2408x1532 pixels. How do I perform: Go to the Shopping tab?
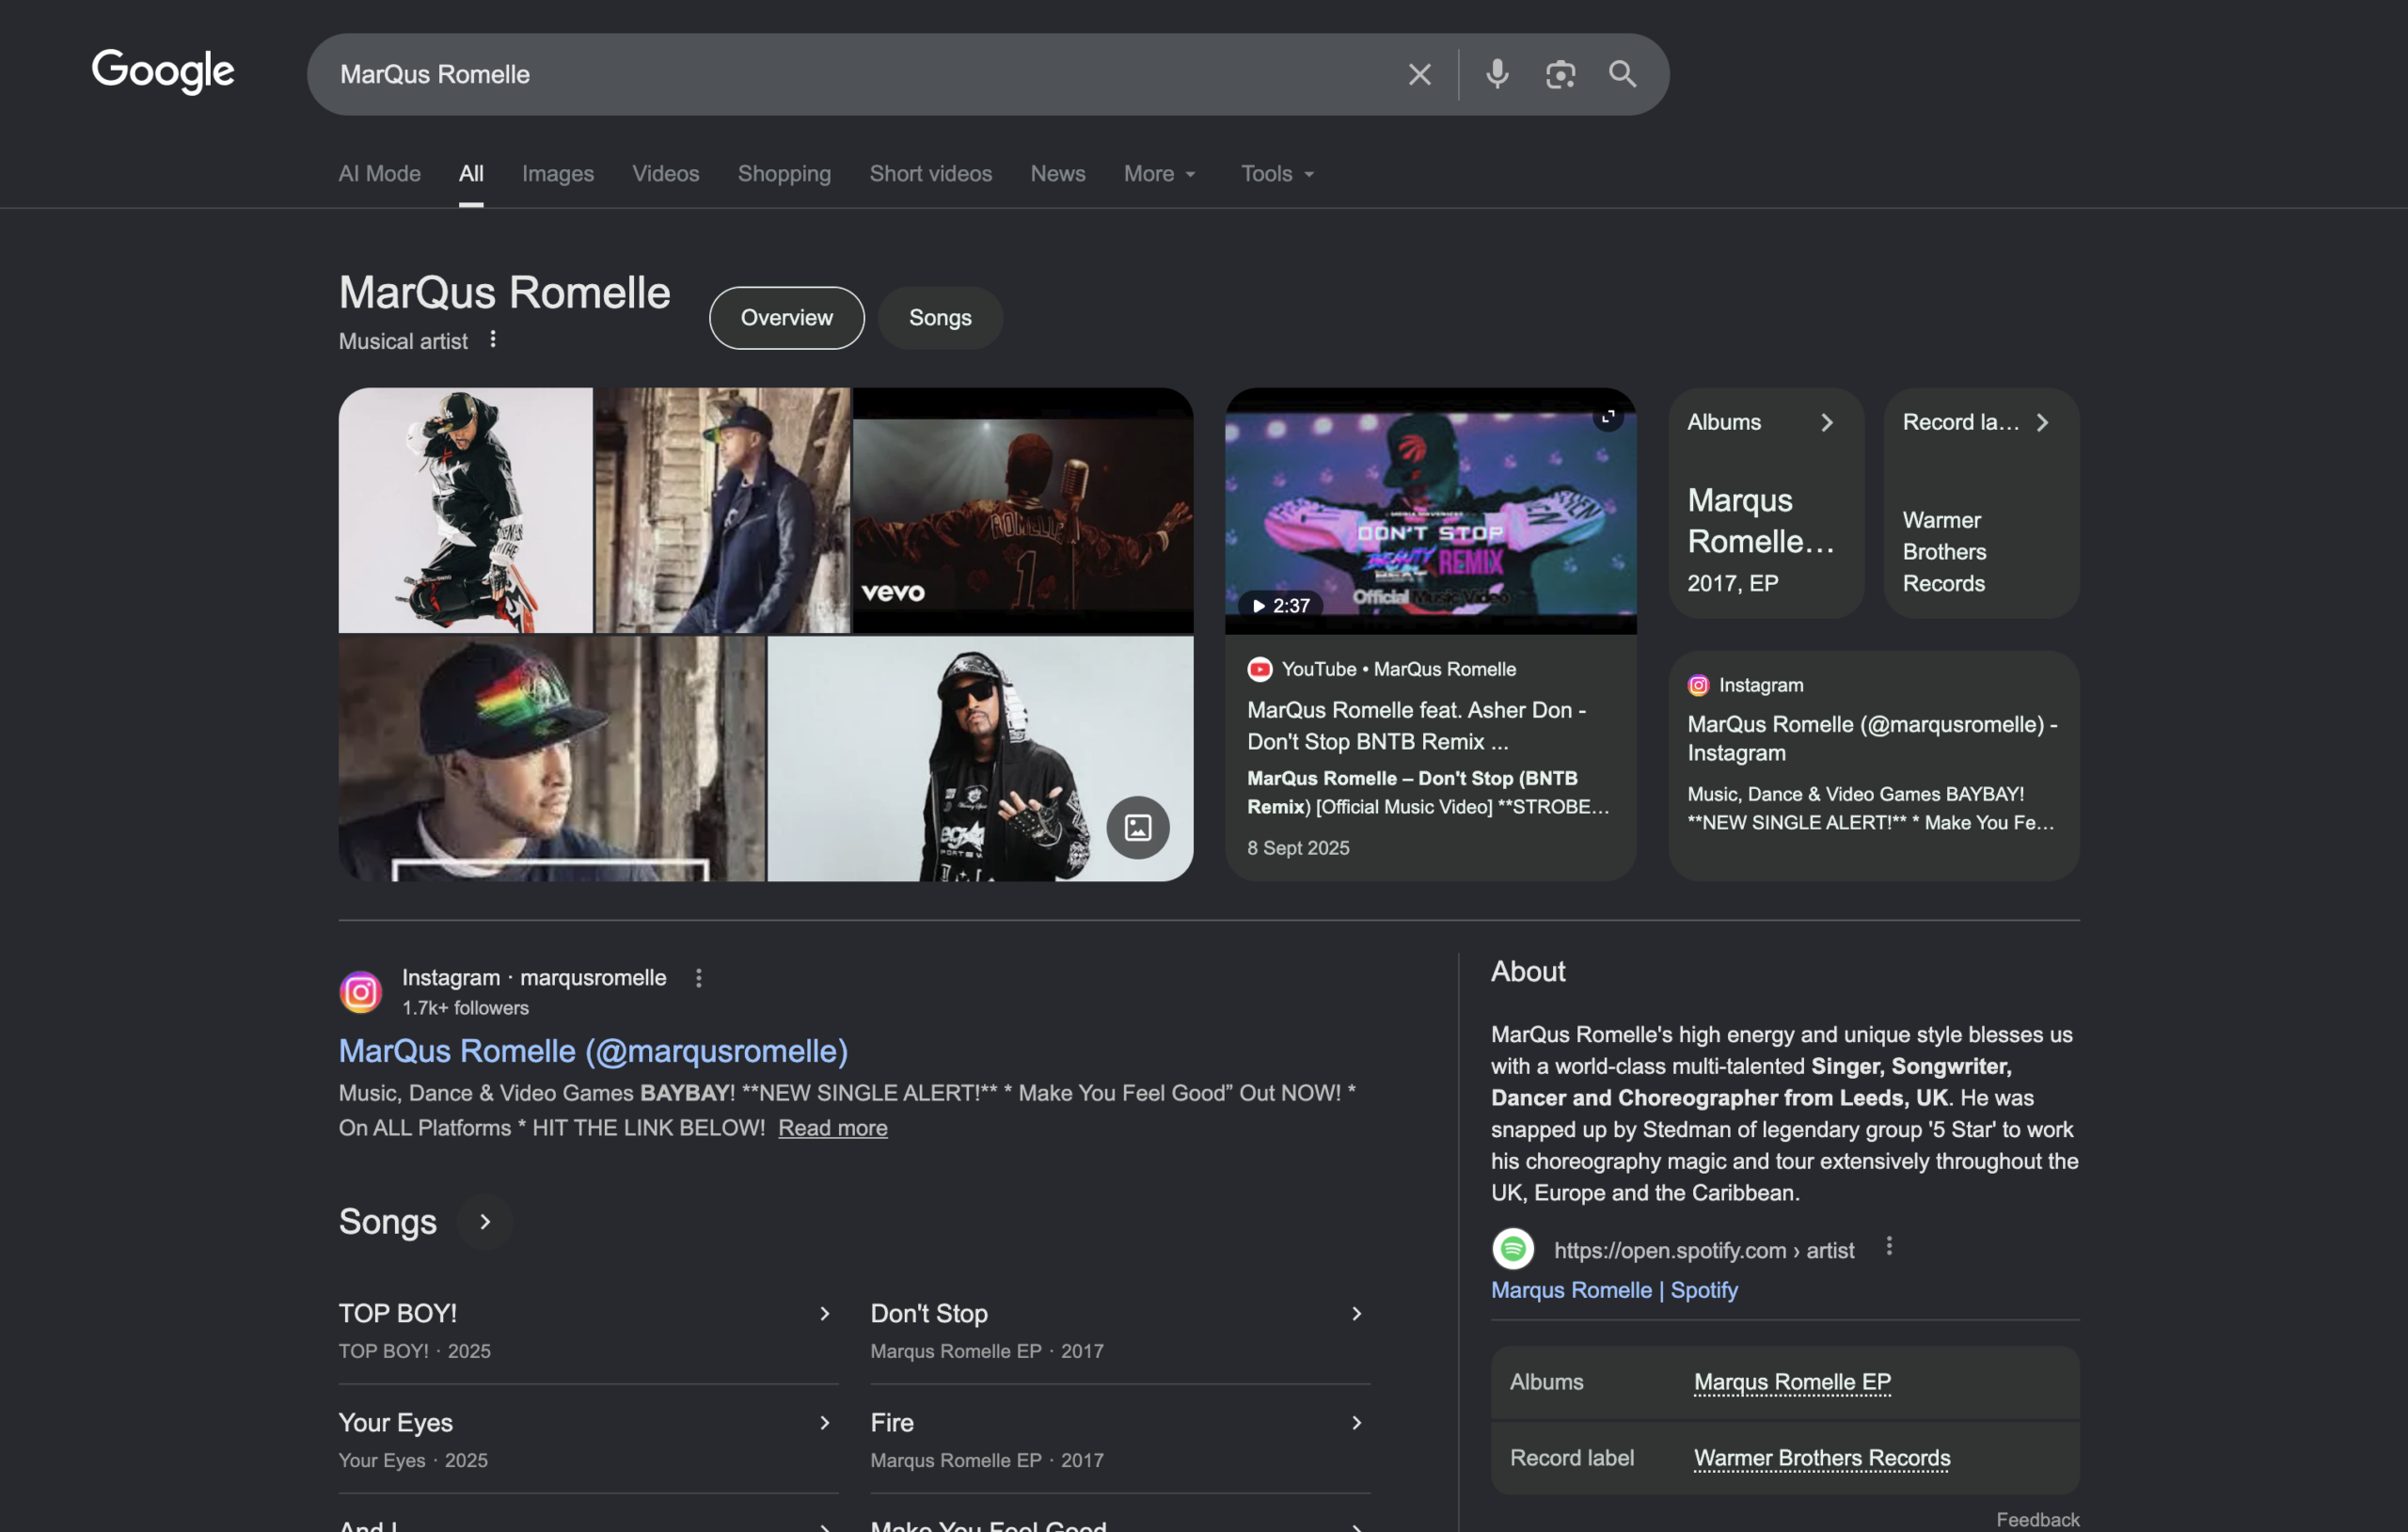pyautogui.click(x=784, y=173)
